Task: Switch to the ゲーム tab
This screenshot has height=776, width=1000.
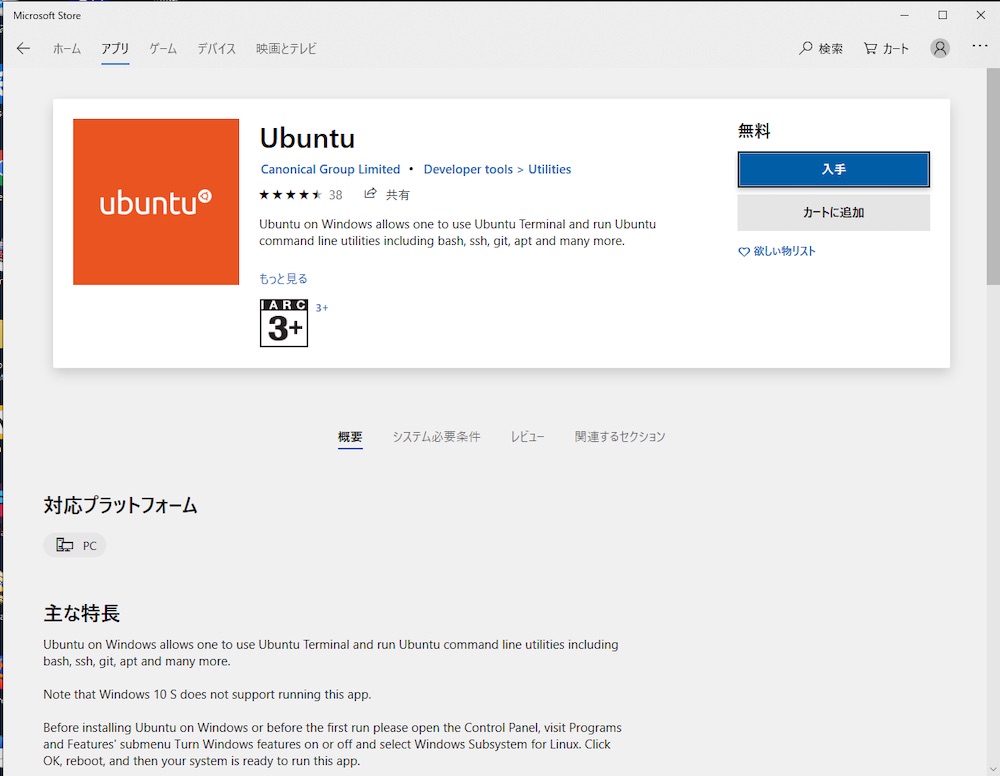Action: click(x=163, y=48)
